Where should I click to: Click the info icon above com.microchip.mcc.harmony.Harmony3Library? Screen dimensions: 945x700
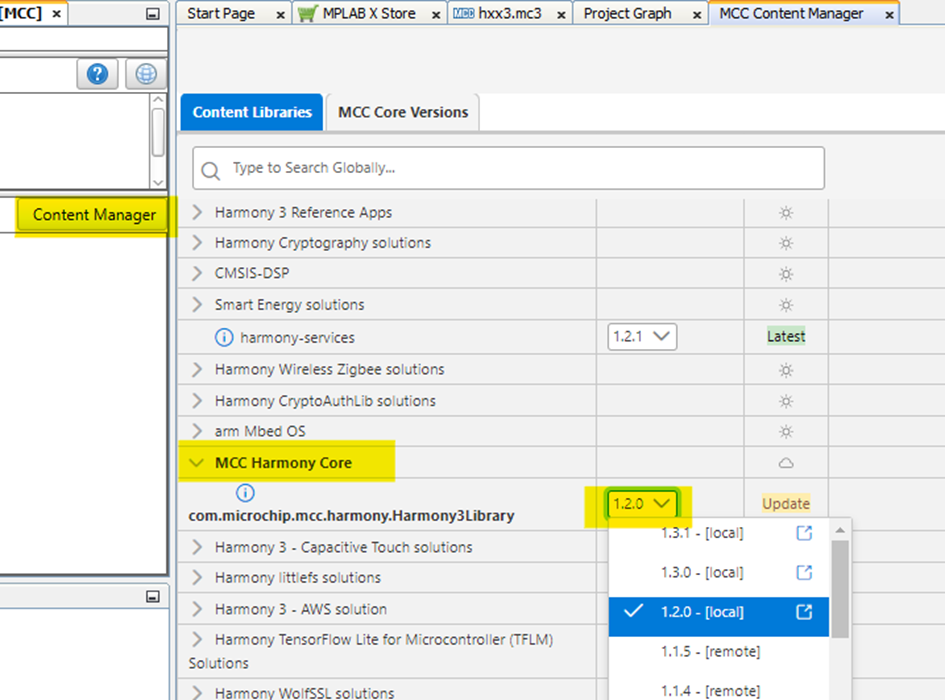(245, 491)
